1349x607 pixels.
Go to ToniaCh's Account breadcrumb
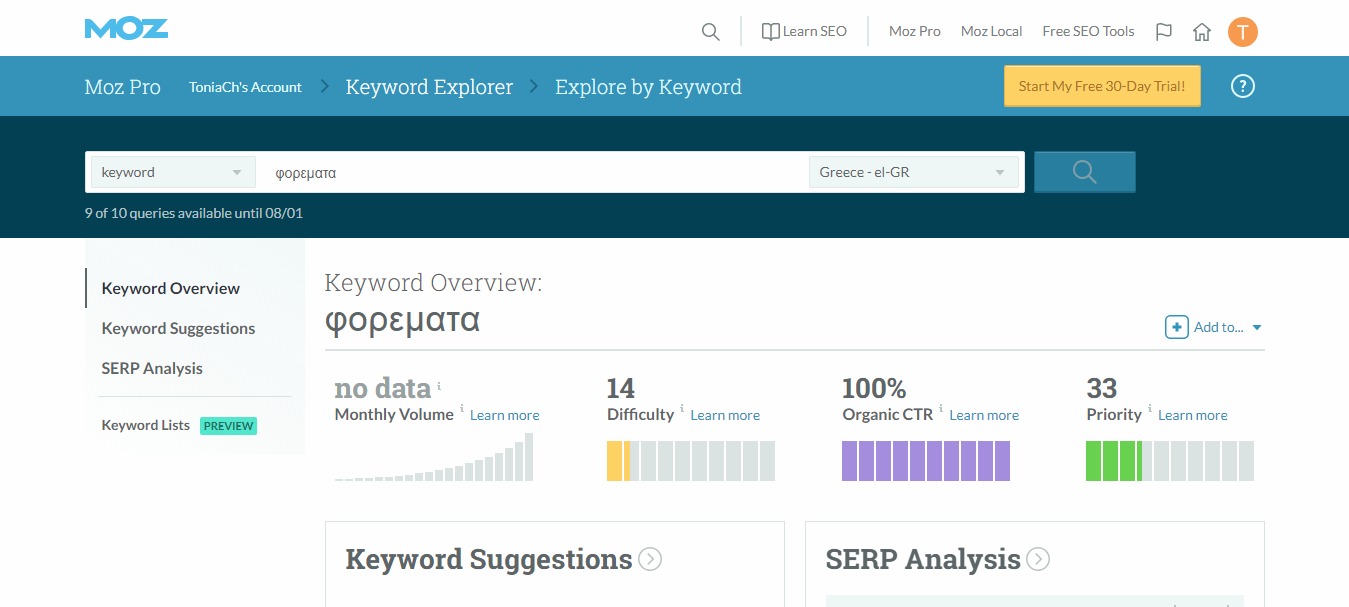pyautogui.click(x=245, y=87)
